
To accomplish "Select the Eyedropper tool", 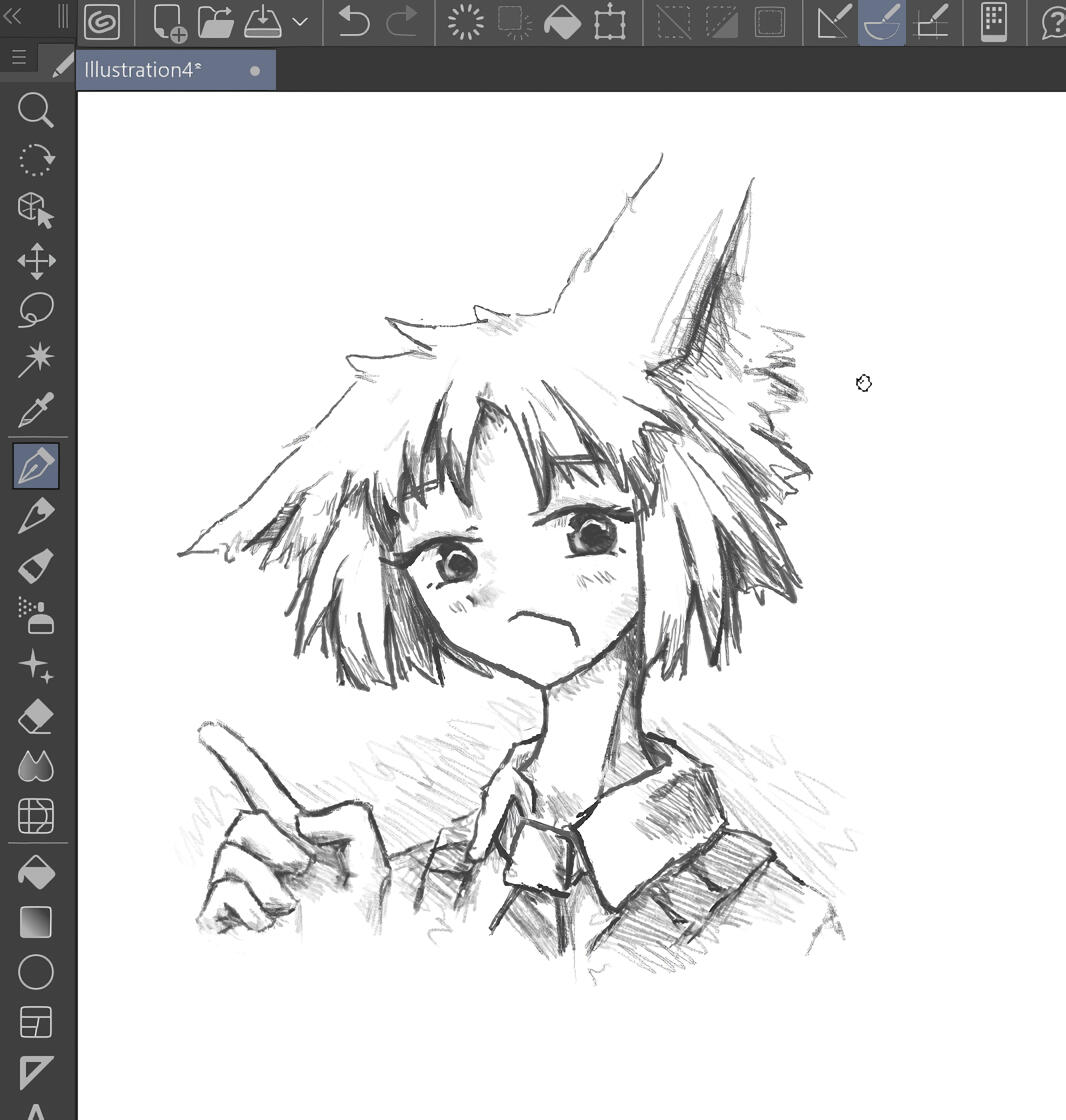I will [x=36, y=410].
